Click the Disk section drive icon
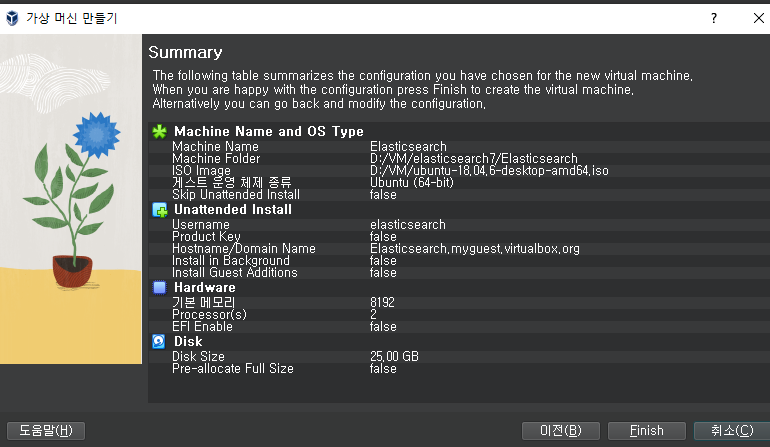Screen dimensions: 770x447 tap(159, 341)
